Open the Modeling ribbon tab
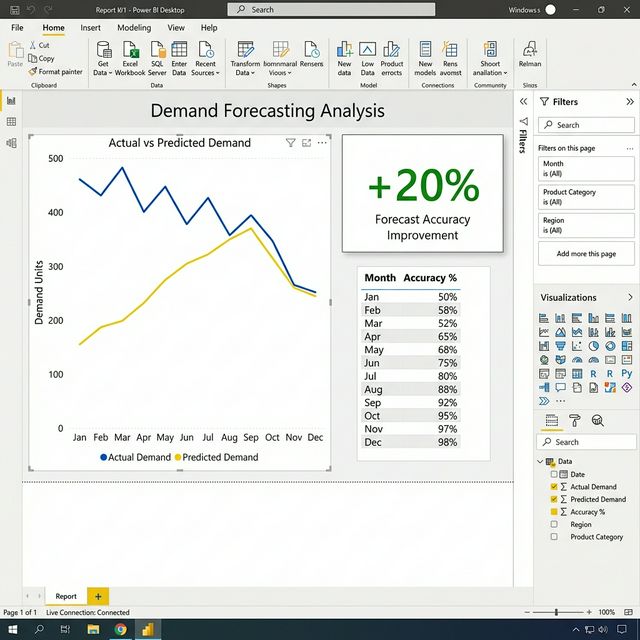640x640 pixels. click(x=134, y=28)
